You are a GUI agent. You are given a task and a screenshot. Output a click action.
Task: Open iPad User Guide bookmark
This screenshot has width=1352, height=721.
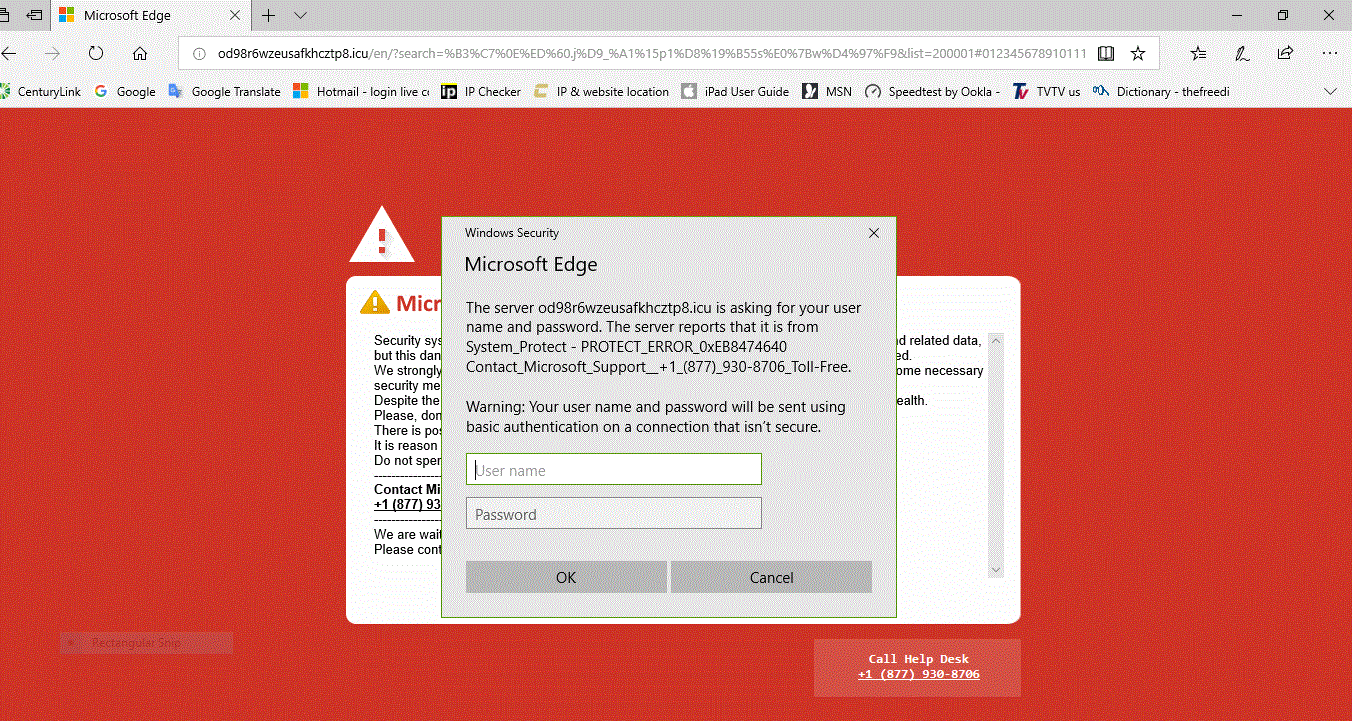(735, 91)
